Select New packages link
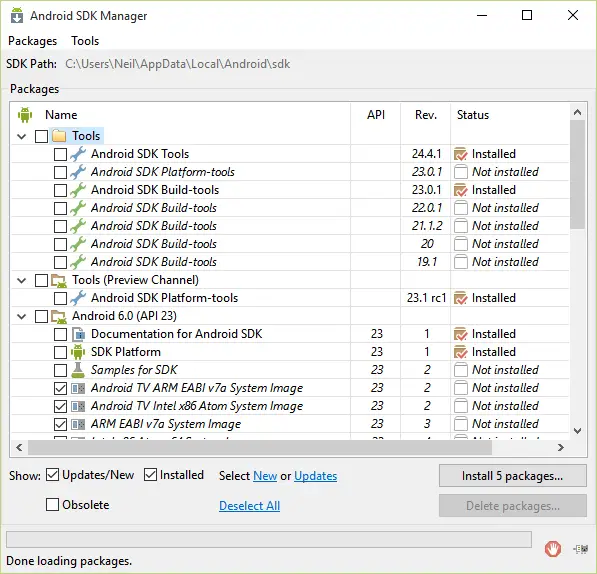 pyautogui.click(x=265, y=476)
